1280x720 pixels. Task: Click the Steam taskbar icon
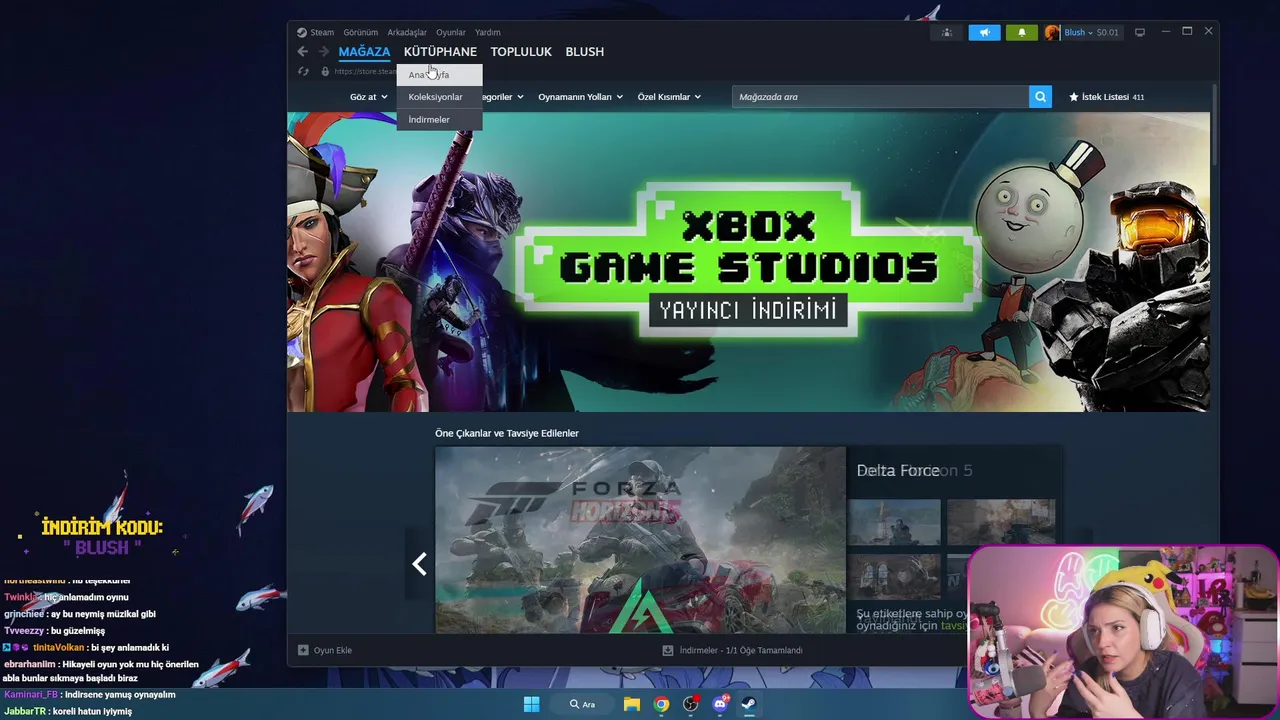(748, 704)
